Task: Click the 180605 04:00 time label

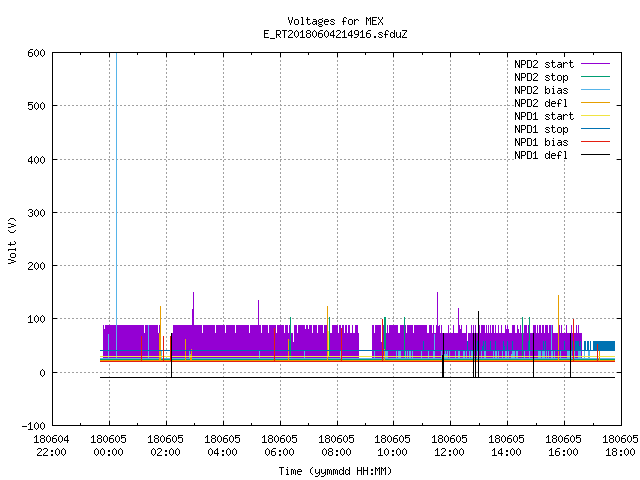Action: pyautogui.click(x=222, y=446)
